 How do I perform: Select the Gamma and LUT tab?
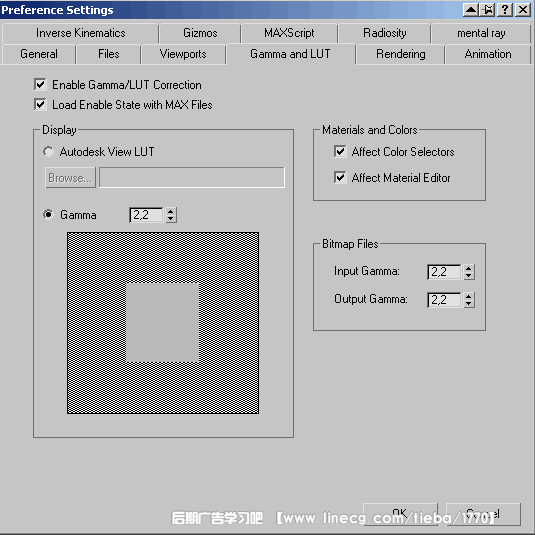(x=290, y=54)
